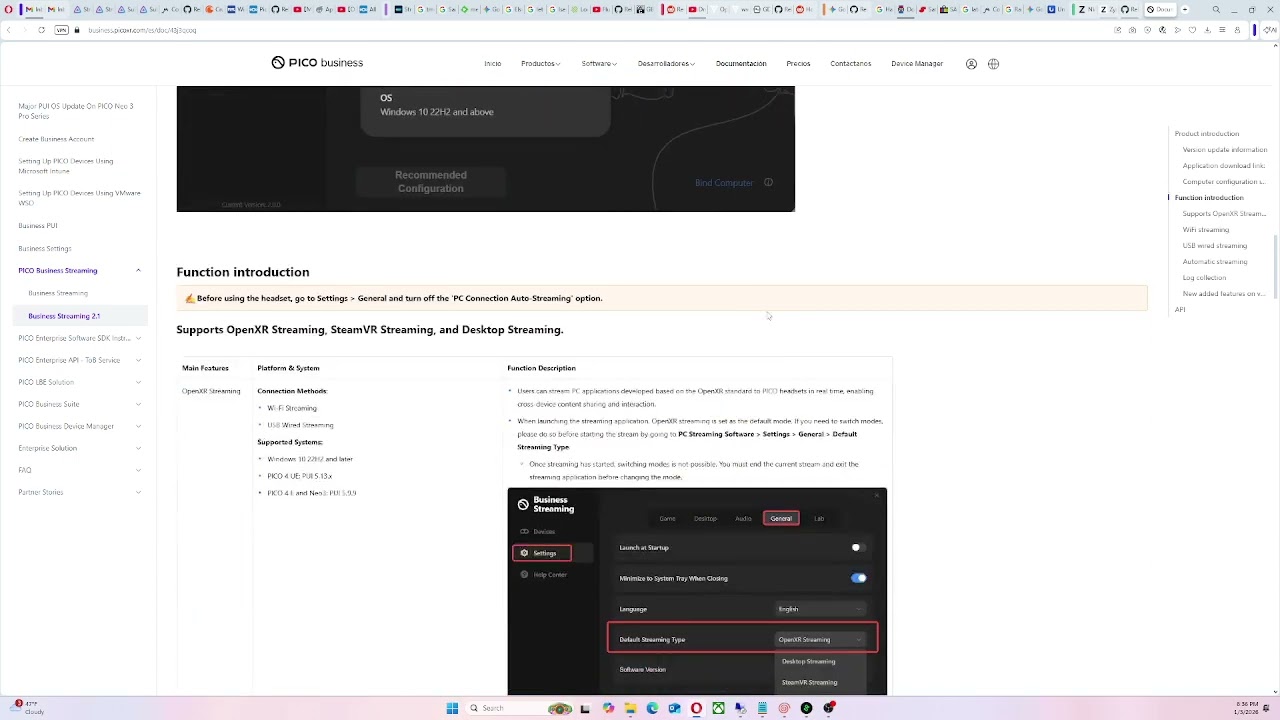The height and width of the screenshot is (720, 1280).
Task: Go back with the browser back arrow
Action: point(8,30)
